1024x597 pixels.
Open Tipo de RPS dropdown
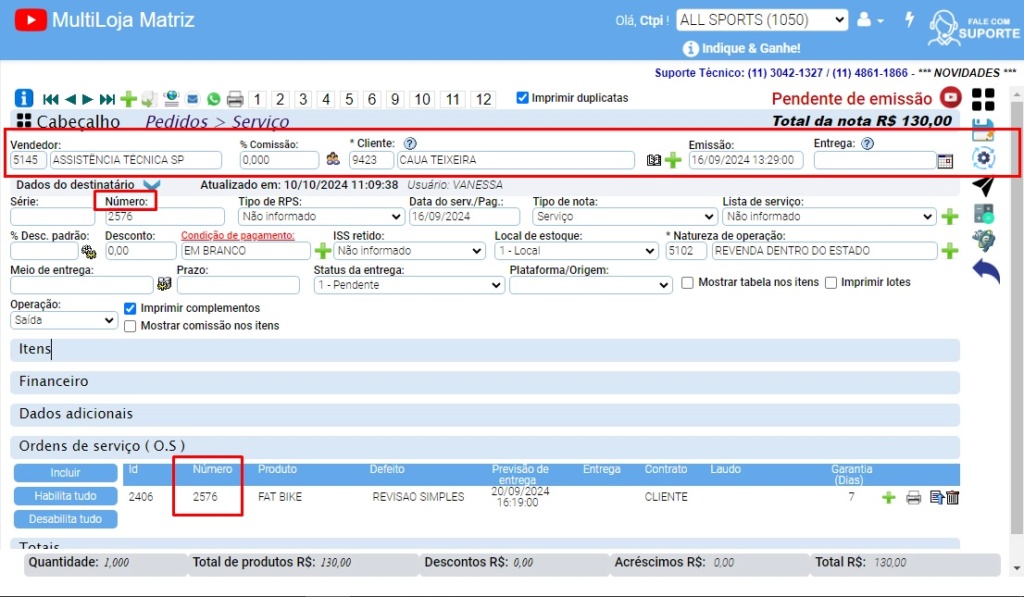321,216
